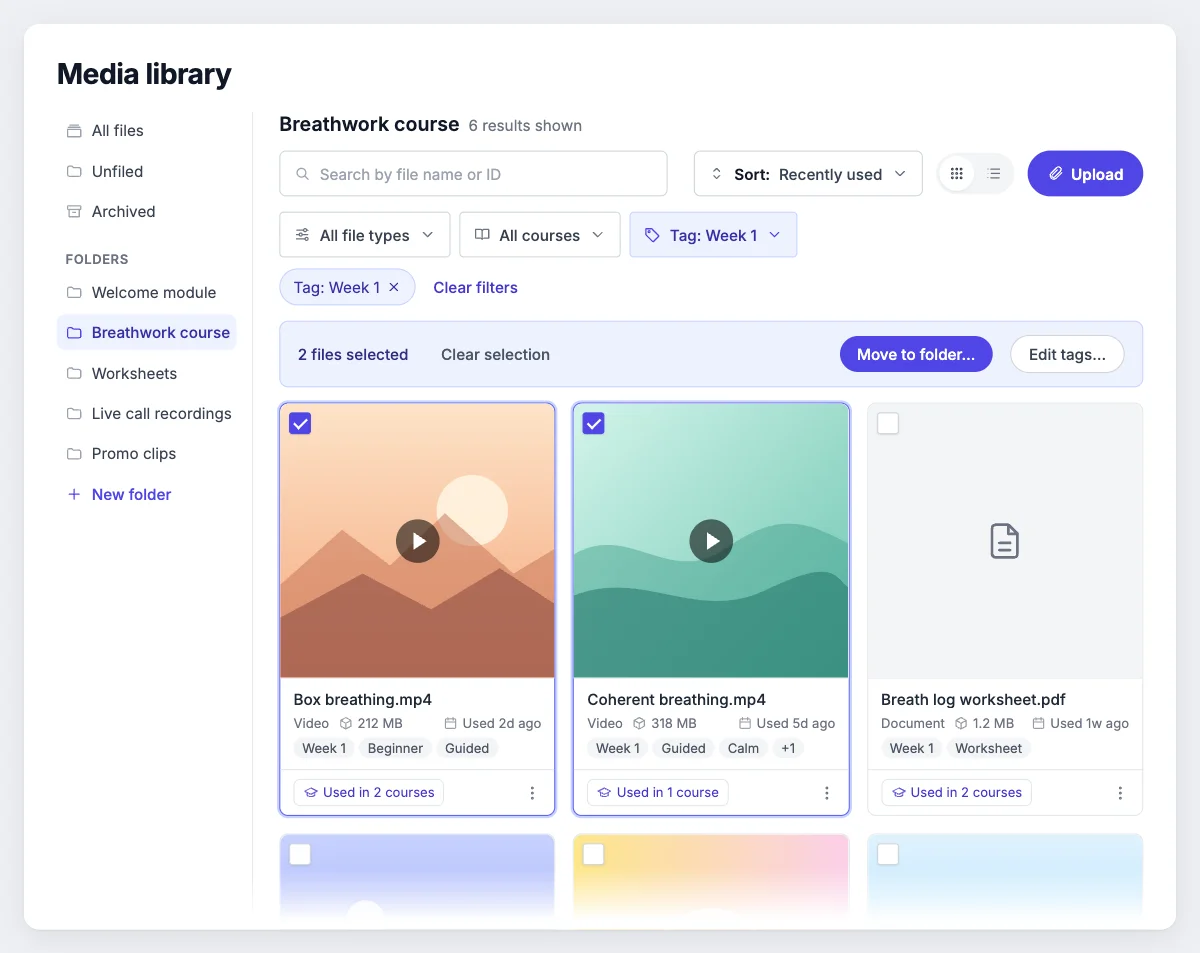The image size is (1200, 953).
Task: Click Used in 2 courses on Box breathing
Action: pos(368,793)
